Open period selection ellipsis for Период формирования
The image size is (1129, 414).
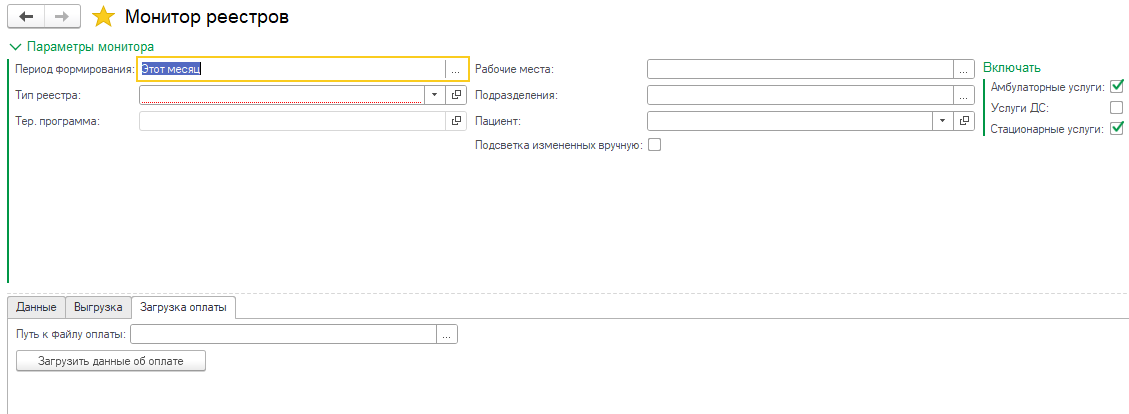coord(456,69)
